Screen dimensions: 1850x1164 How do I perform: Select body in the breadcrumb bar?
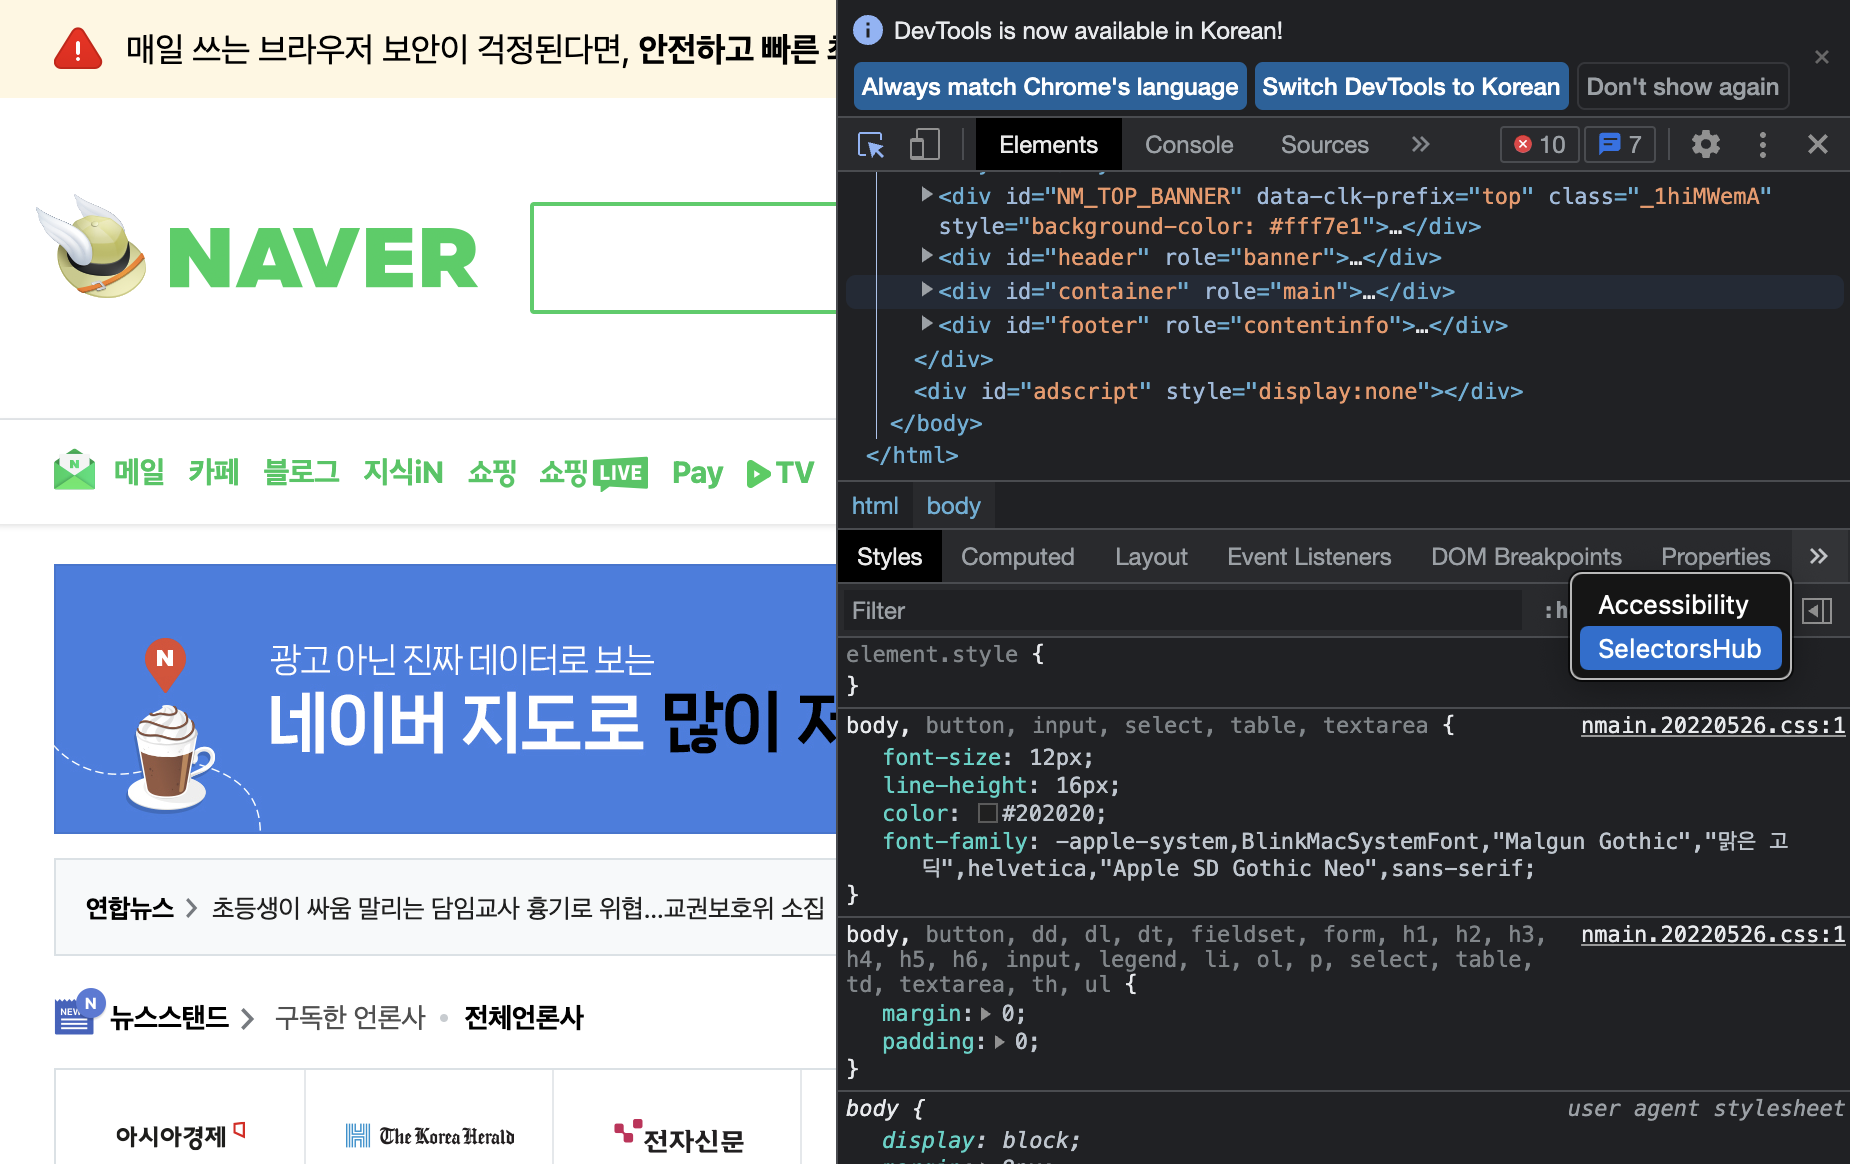(953, 506)
